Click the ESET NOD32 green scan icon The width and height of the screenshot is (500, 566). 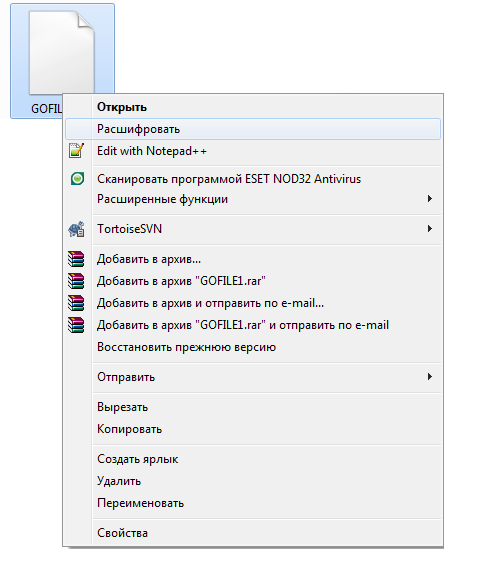77,178
